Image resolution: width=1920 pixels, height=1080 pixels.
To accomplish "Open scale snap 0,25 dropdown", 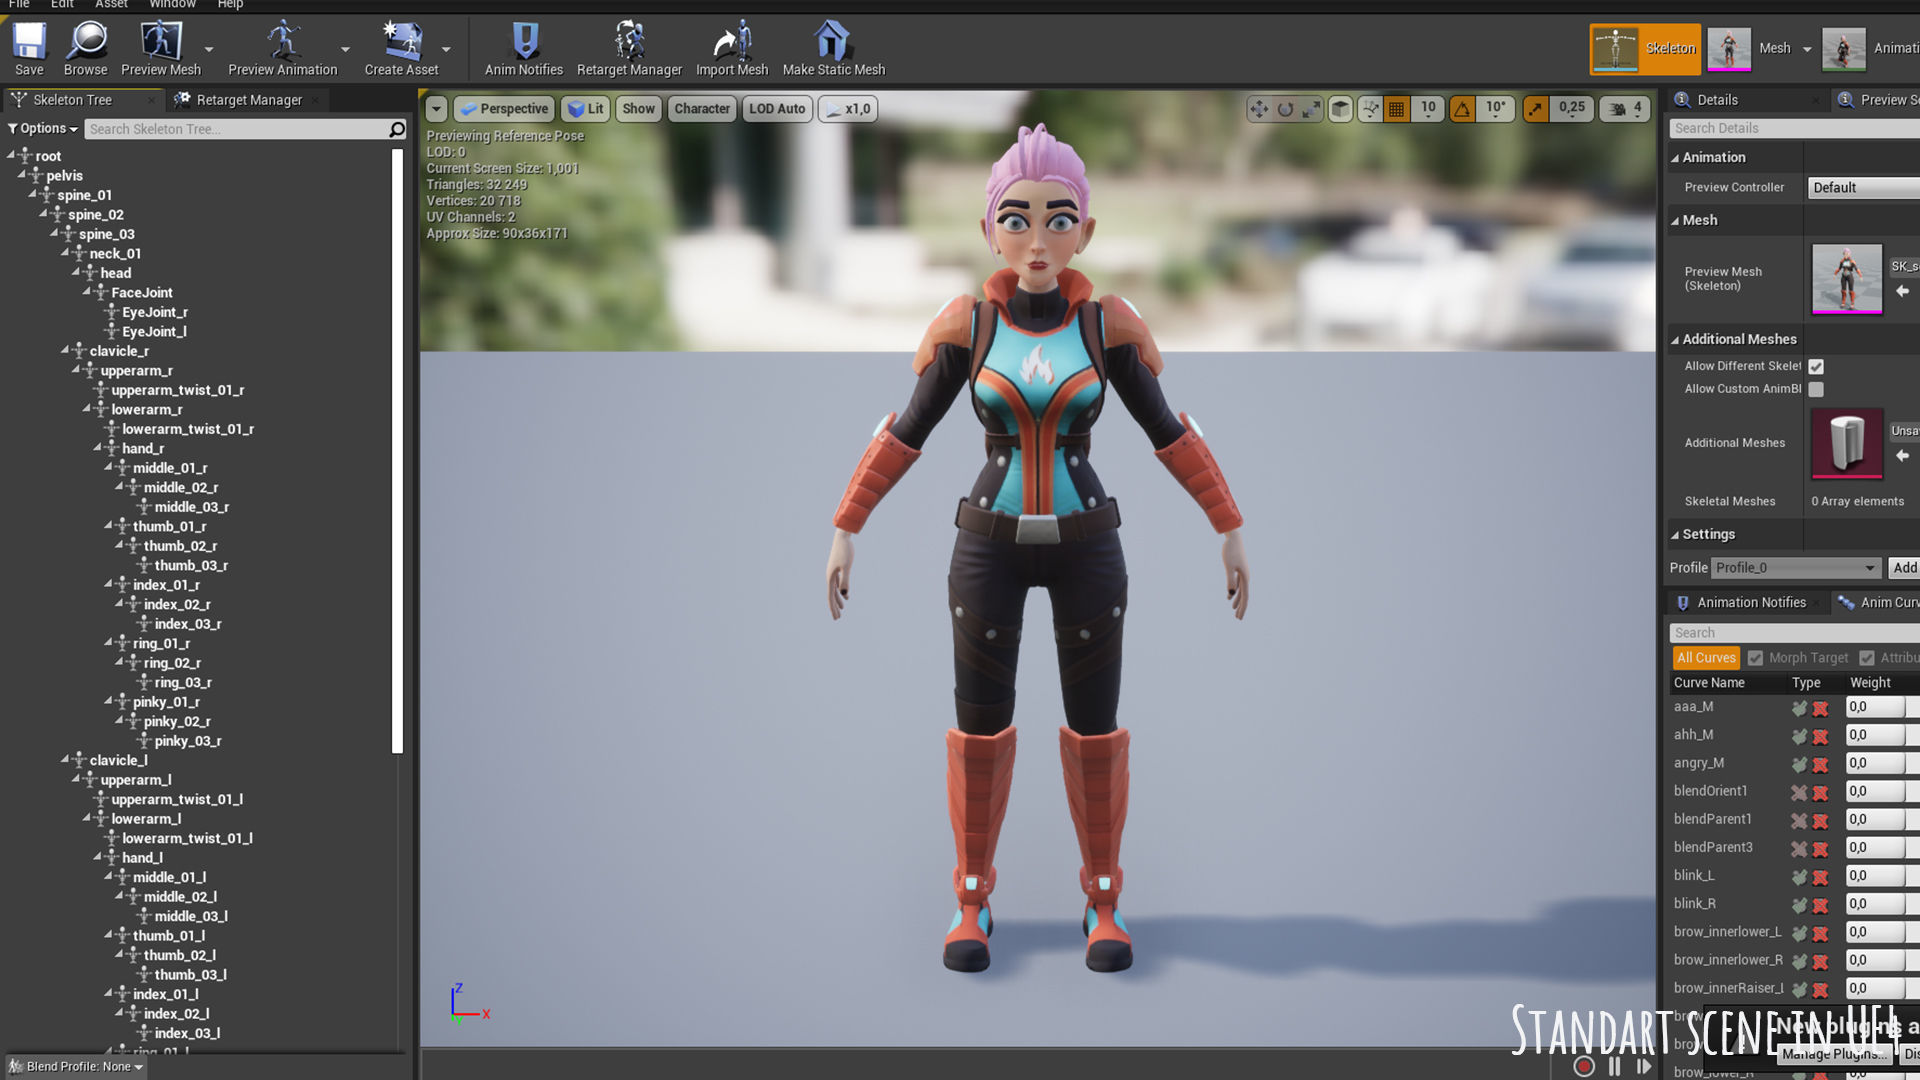I will click(x=1571, y=108).
